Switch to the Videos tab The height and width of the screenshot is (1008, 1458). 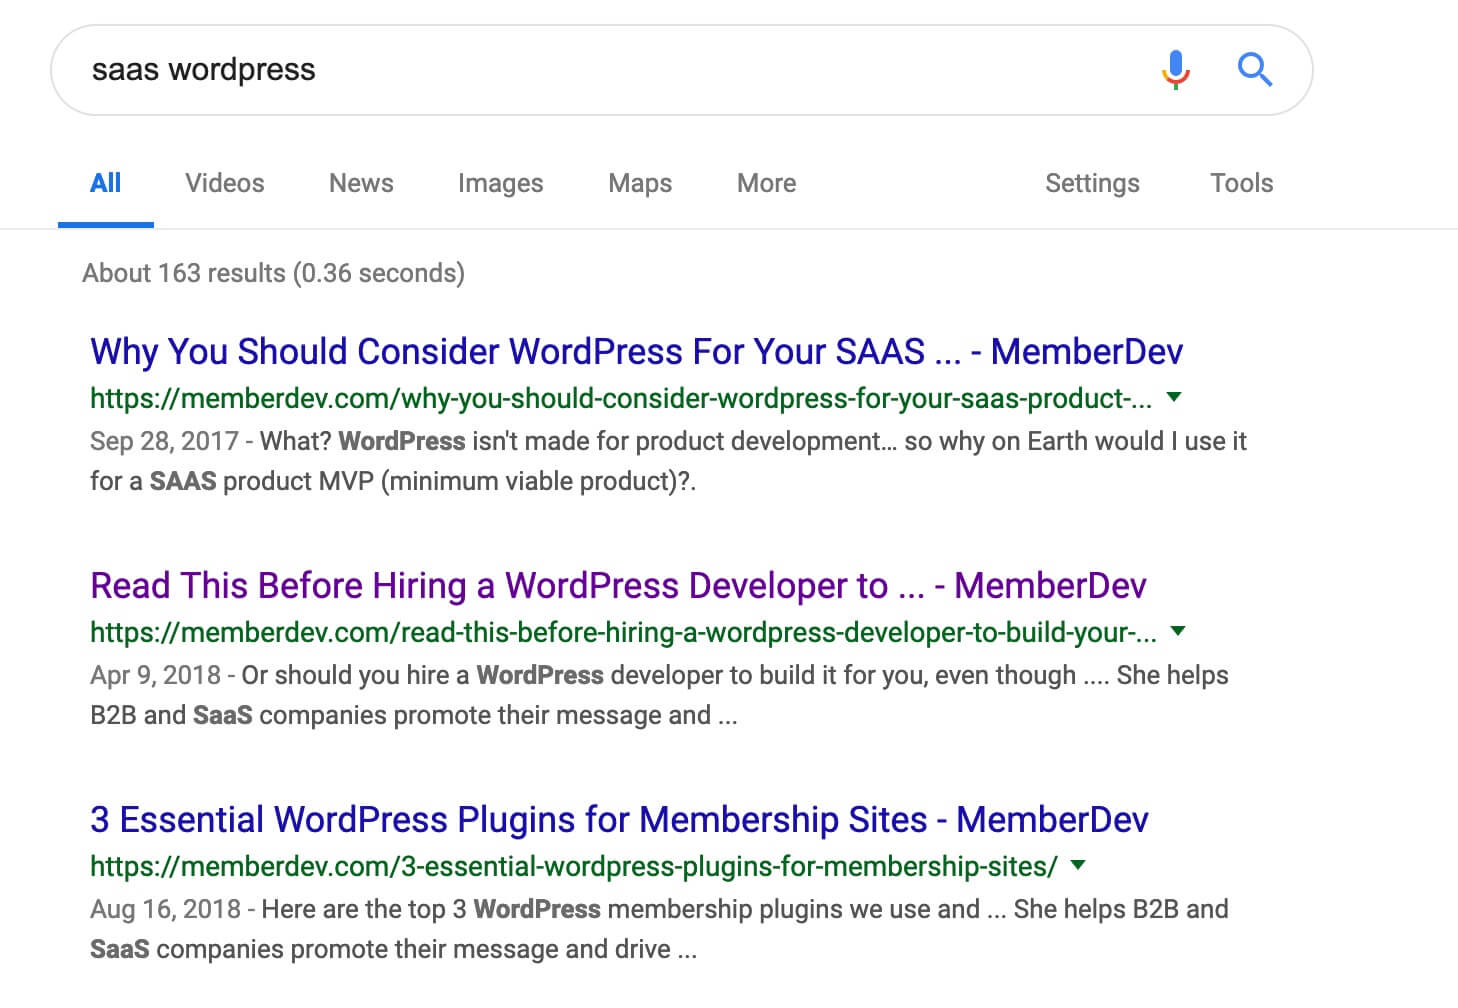pyautogui.click(x=225, y=183)
